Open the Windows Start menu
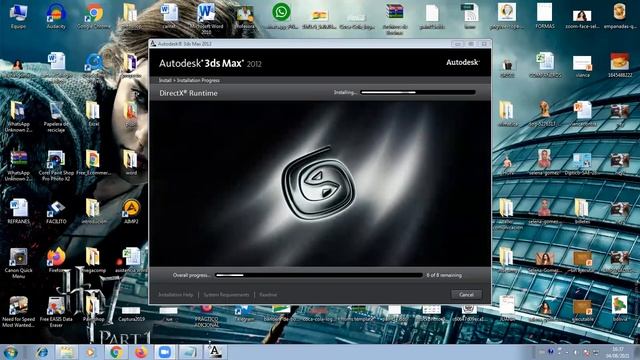The height and width of the screenshot is (360, 640). (x=10, y=352)
